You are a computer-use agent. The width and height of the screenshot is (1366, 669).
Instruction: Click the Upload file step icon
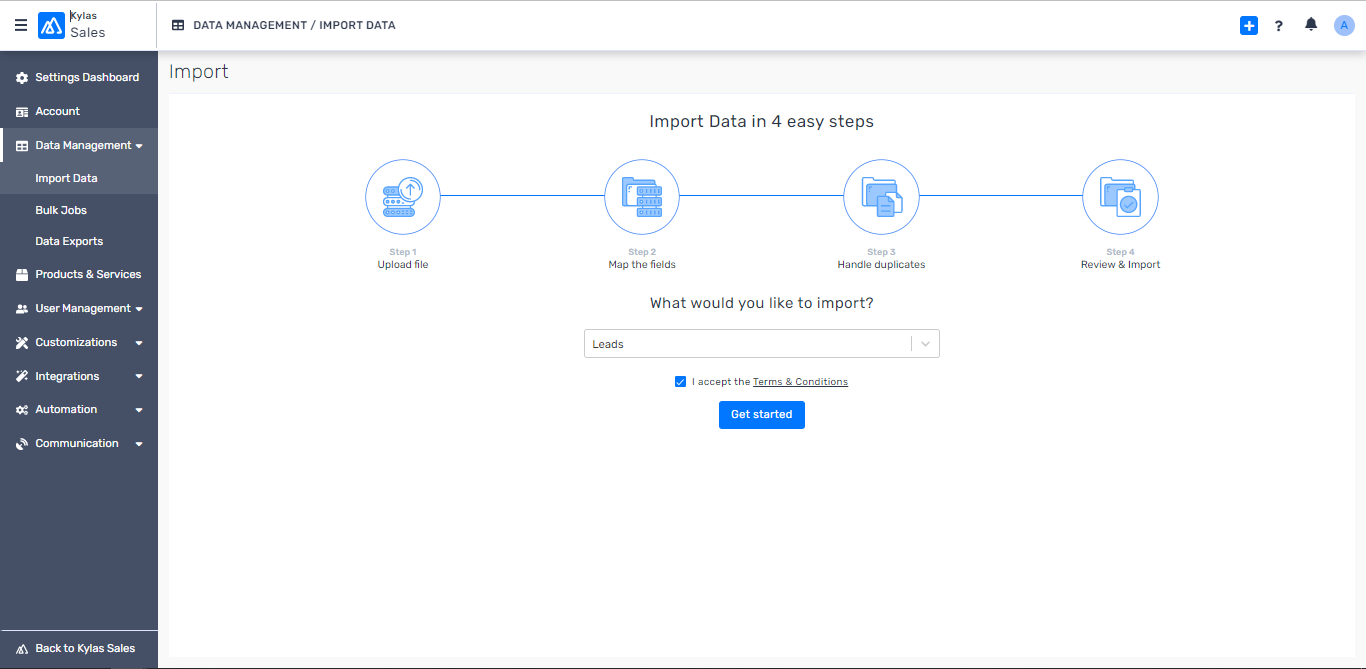403,197
